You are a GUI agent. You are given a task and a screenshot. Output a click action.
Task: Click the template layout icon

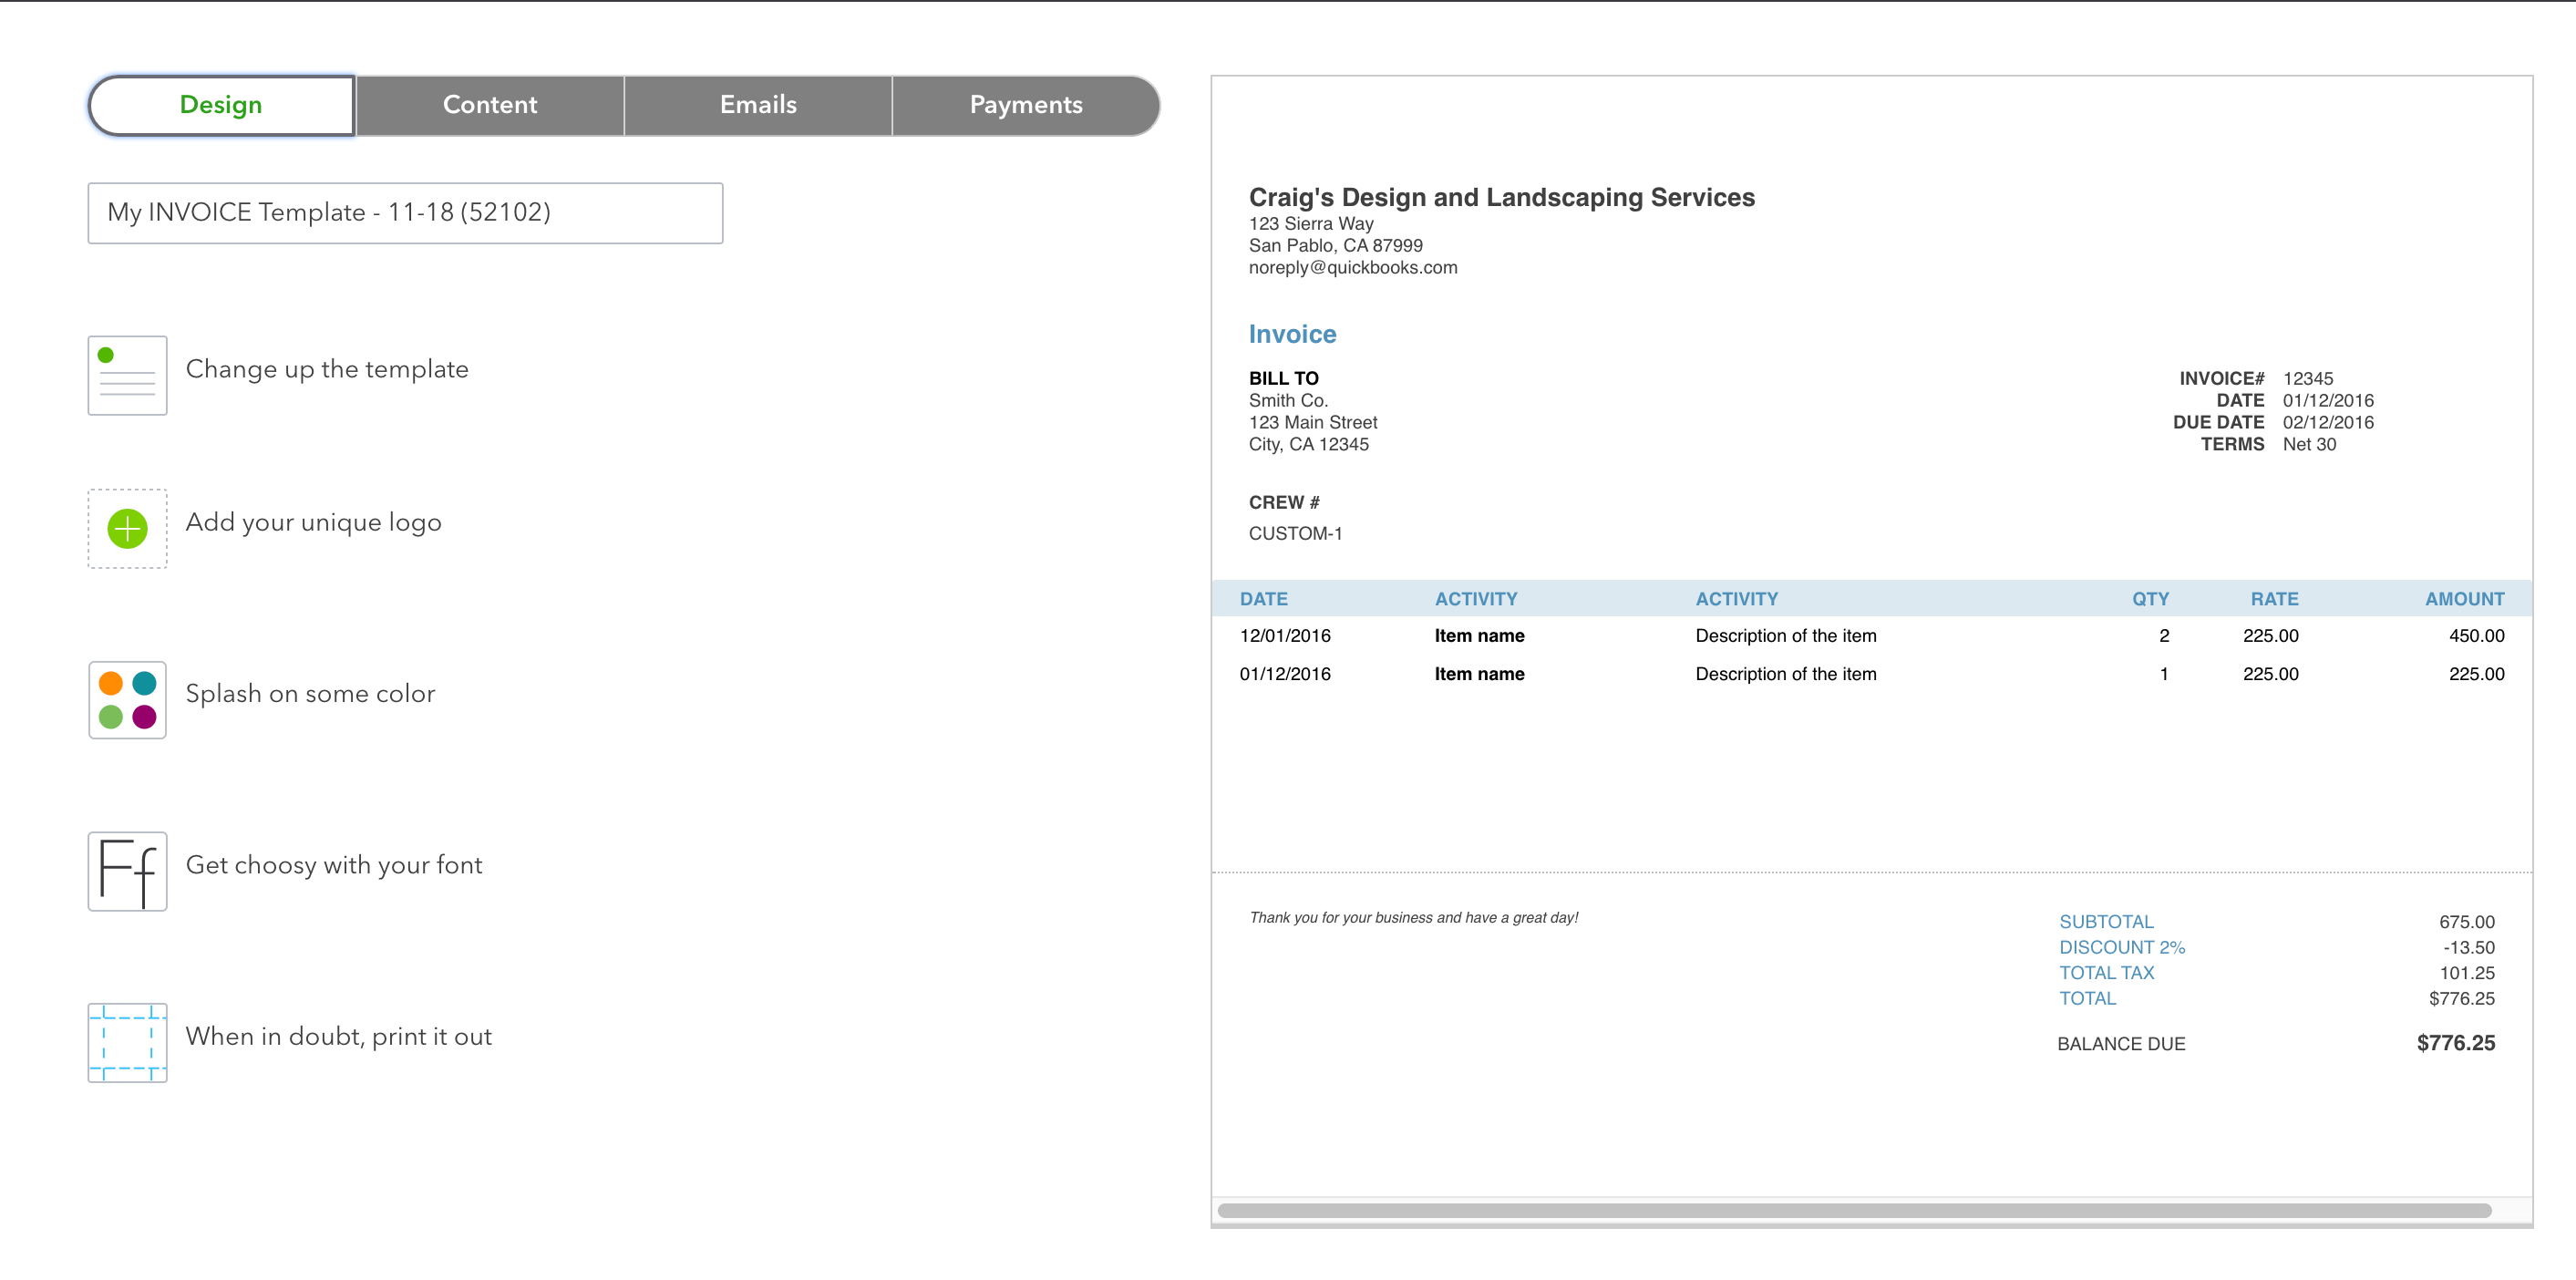[127, 375]
